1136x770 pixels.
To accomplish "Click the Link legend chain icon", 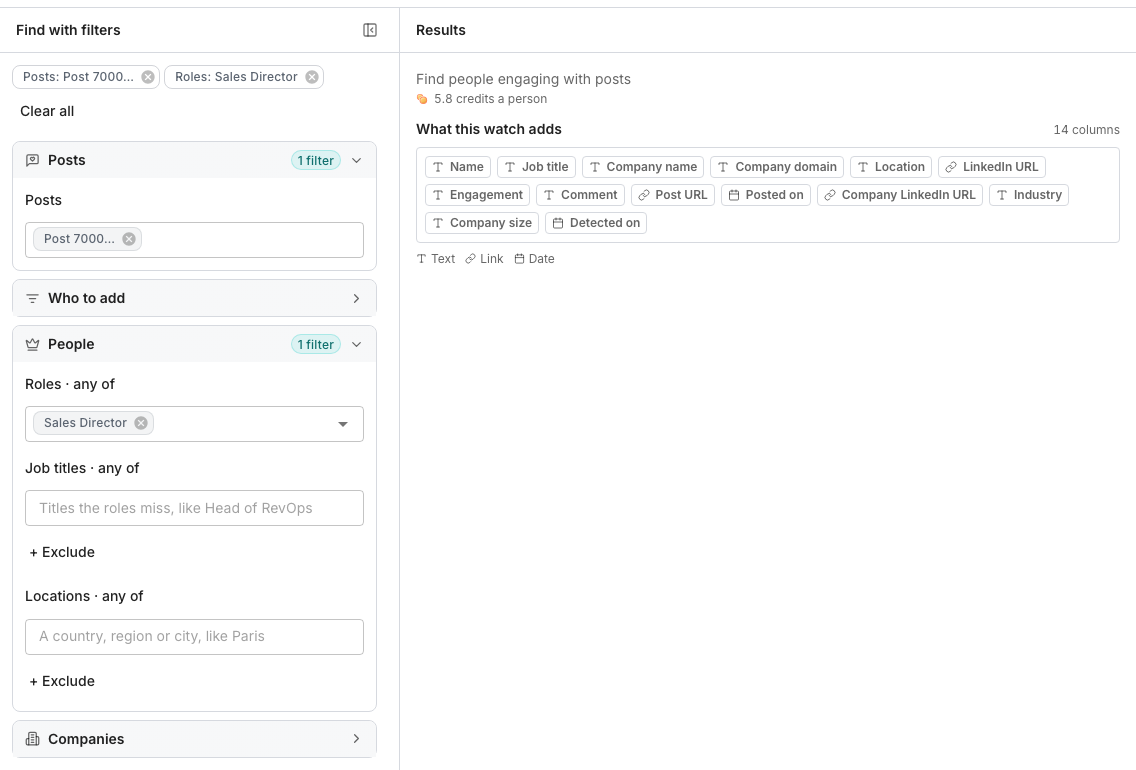I will click(471, 259).
